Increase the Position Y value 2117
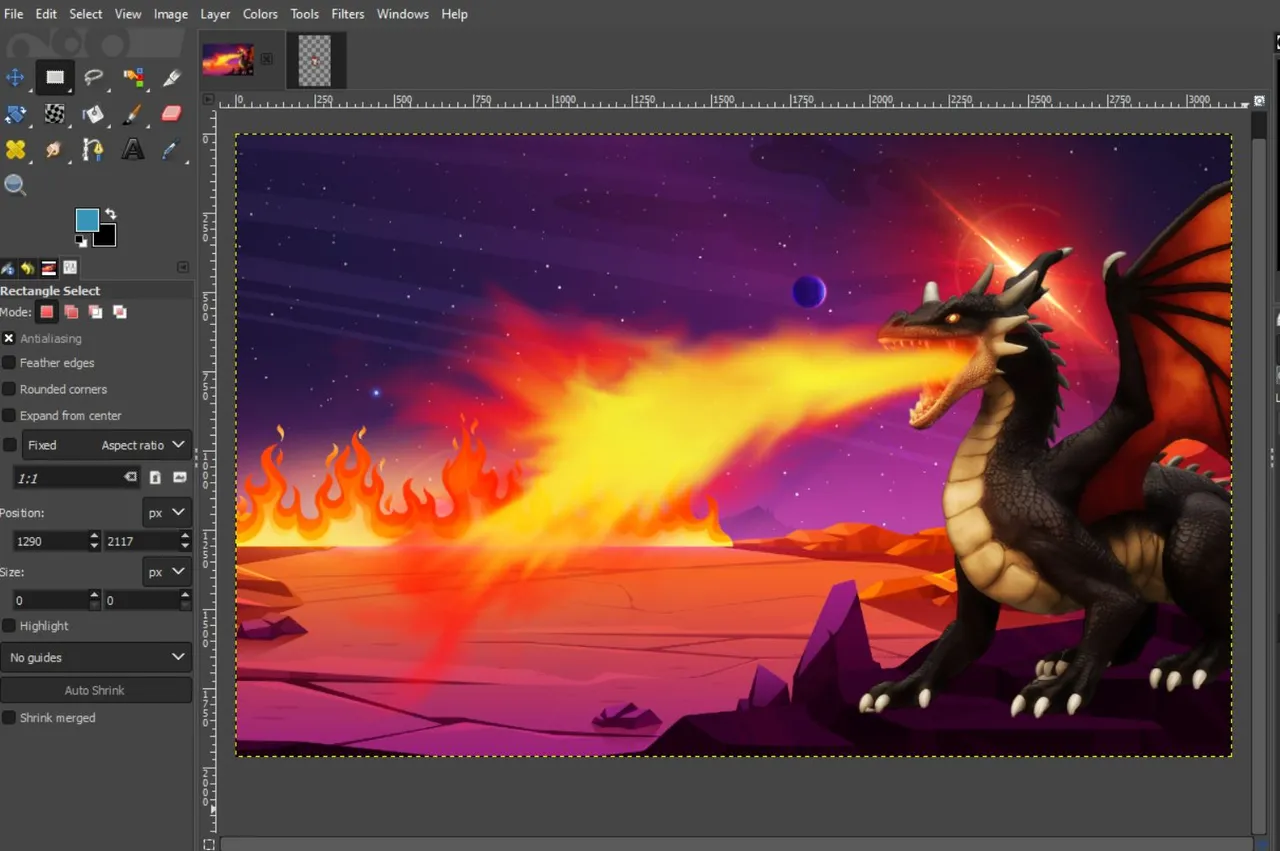This screenshot has height=851, width=1280. tap(185, 536)
